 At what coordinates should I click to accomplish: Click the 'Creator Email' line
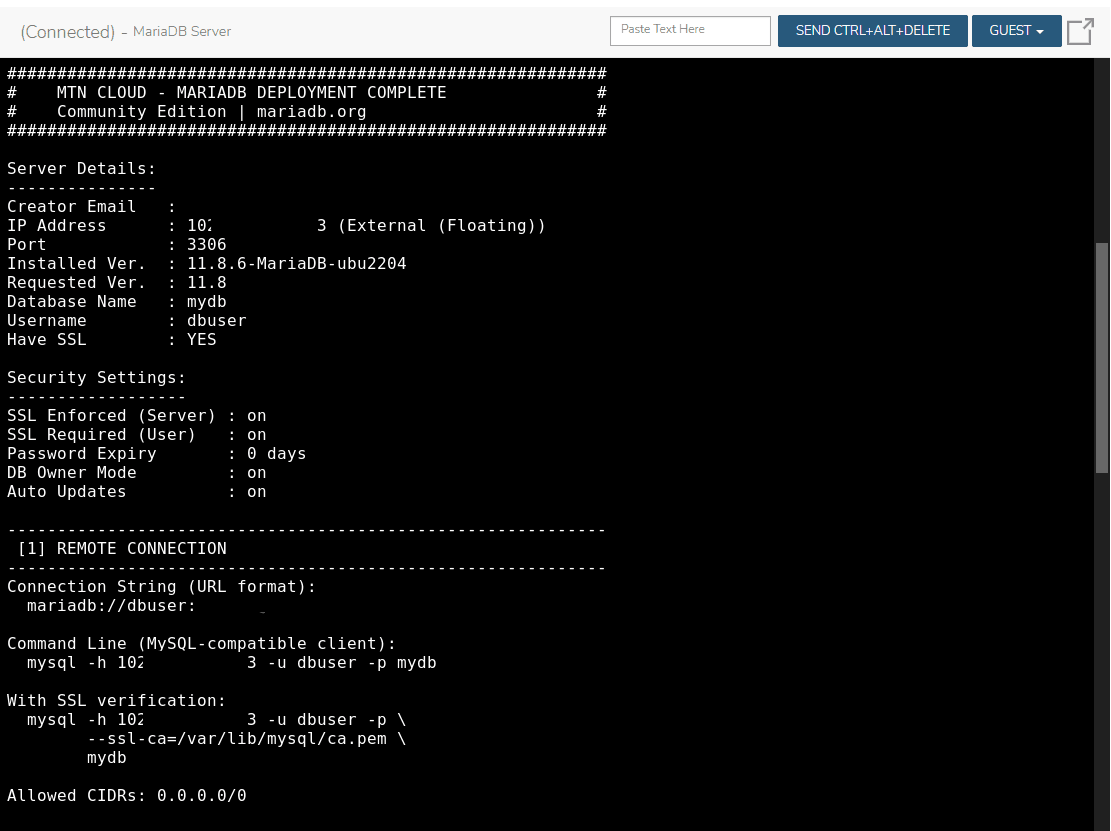pyautogui.click(x=91, y=207)
